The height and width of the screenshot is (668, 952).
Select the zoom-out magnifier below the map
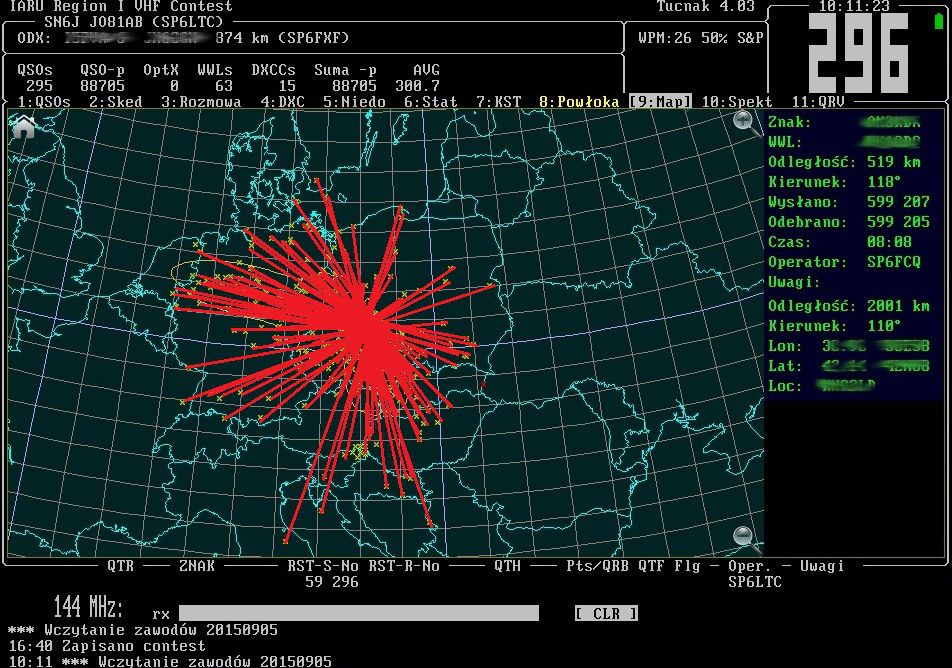click(x=741, y=536)
